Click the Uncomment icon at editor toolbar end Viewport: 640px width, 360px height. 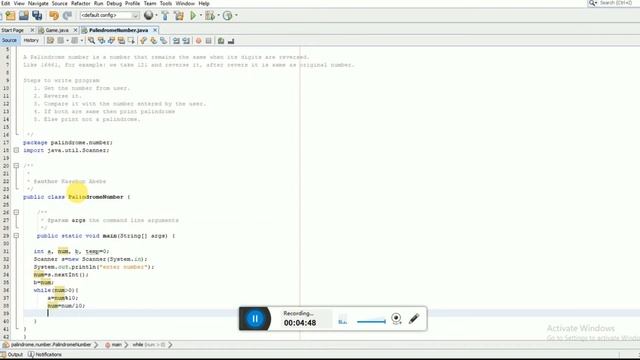231,40
